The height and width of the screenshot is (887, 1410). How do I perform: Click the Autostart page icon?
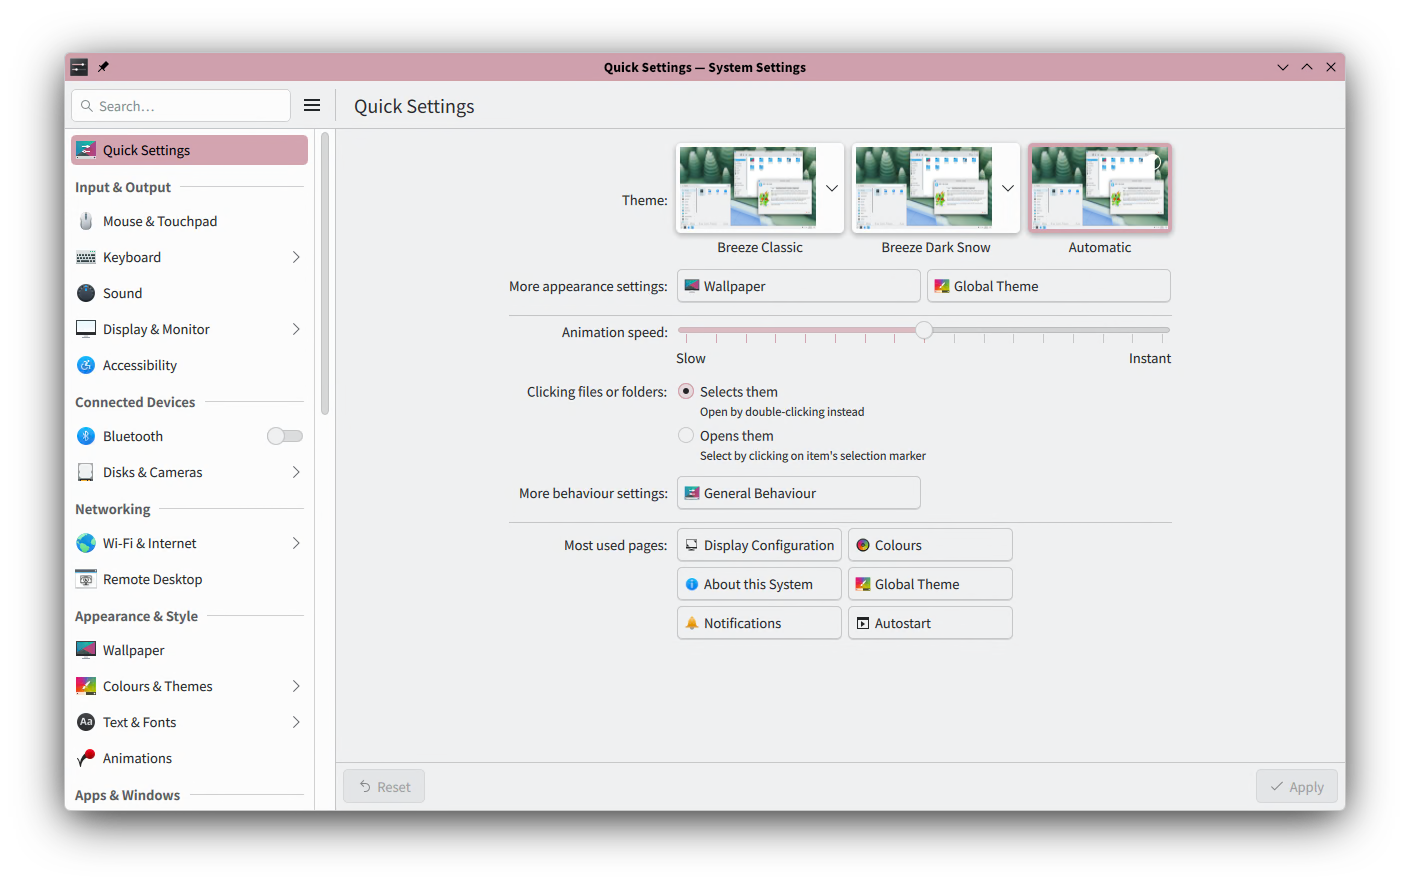pos(863,623)
